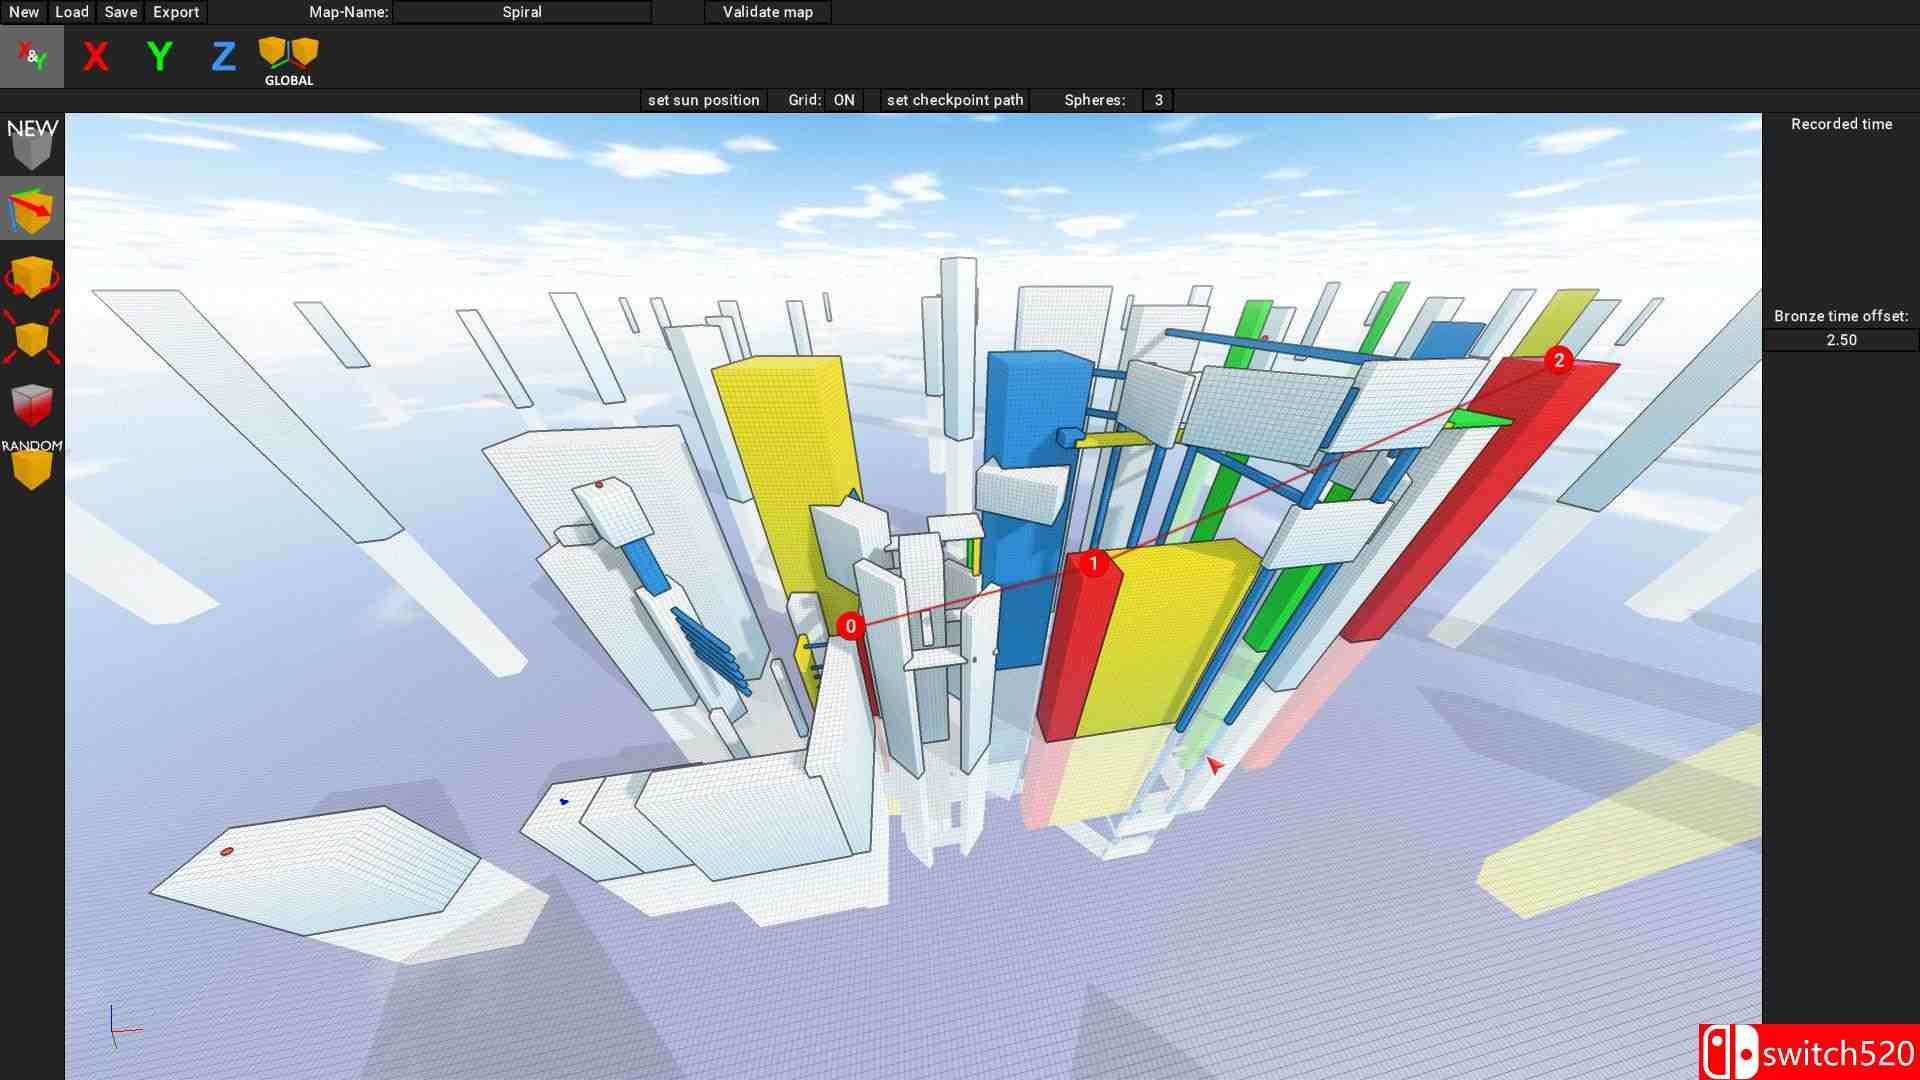
Task: Click the Random cube tool
Action: pos(31,464)
